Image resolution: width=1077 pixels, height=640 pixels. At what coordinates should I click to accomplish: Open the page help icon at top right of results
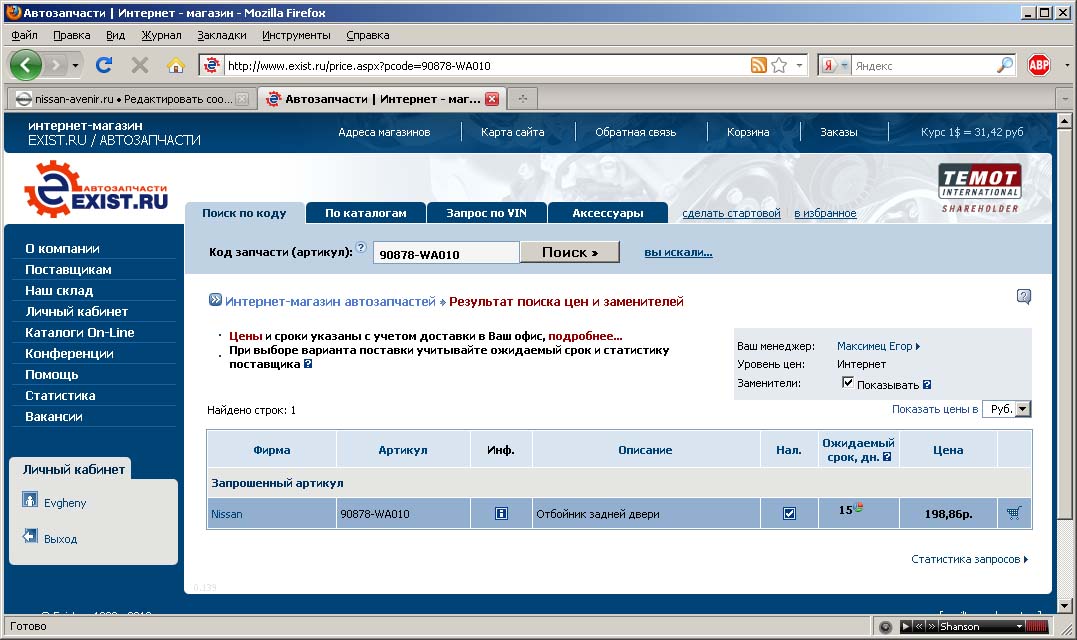(x=1023, y=297)
